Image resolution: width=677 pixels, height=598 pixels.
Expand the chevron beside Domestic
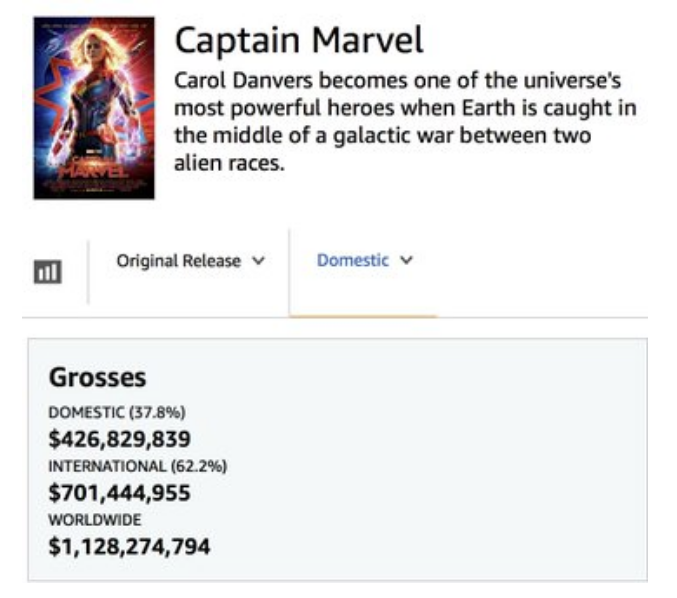click(x=406, y=260)
